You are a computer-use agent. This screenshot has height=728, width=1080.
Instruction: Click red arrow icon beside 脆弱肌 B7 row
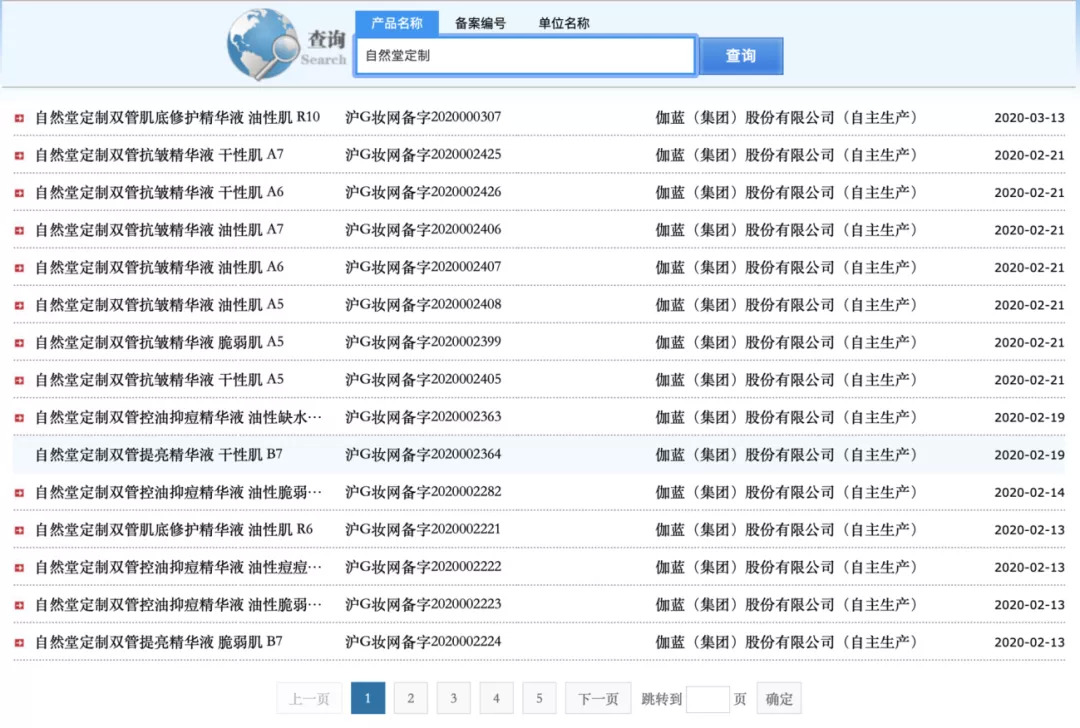tap(19, 643)
